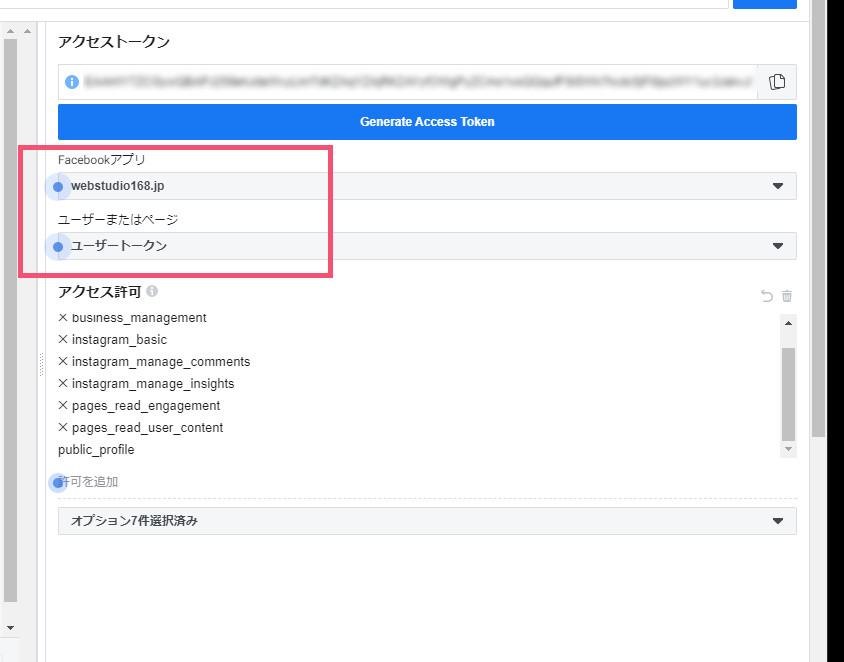Click the instagram_basic permission label
The image size is (844, 662).
click(119, 340)
